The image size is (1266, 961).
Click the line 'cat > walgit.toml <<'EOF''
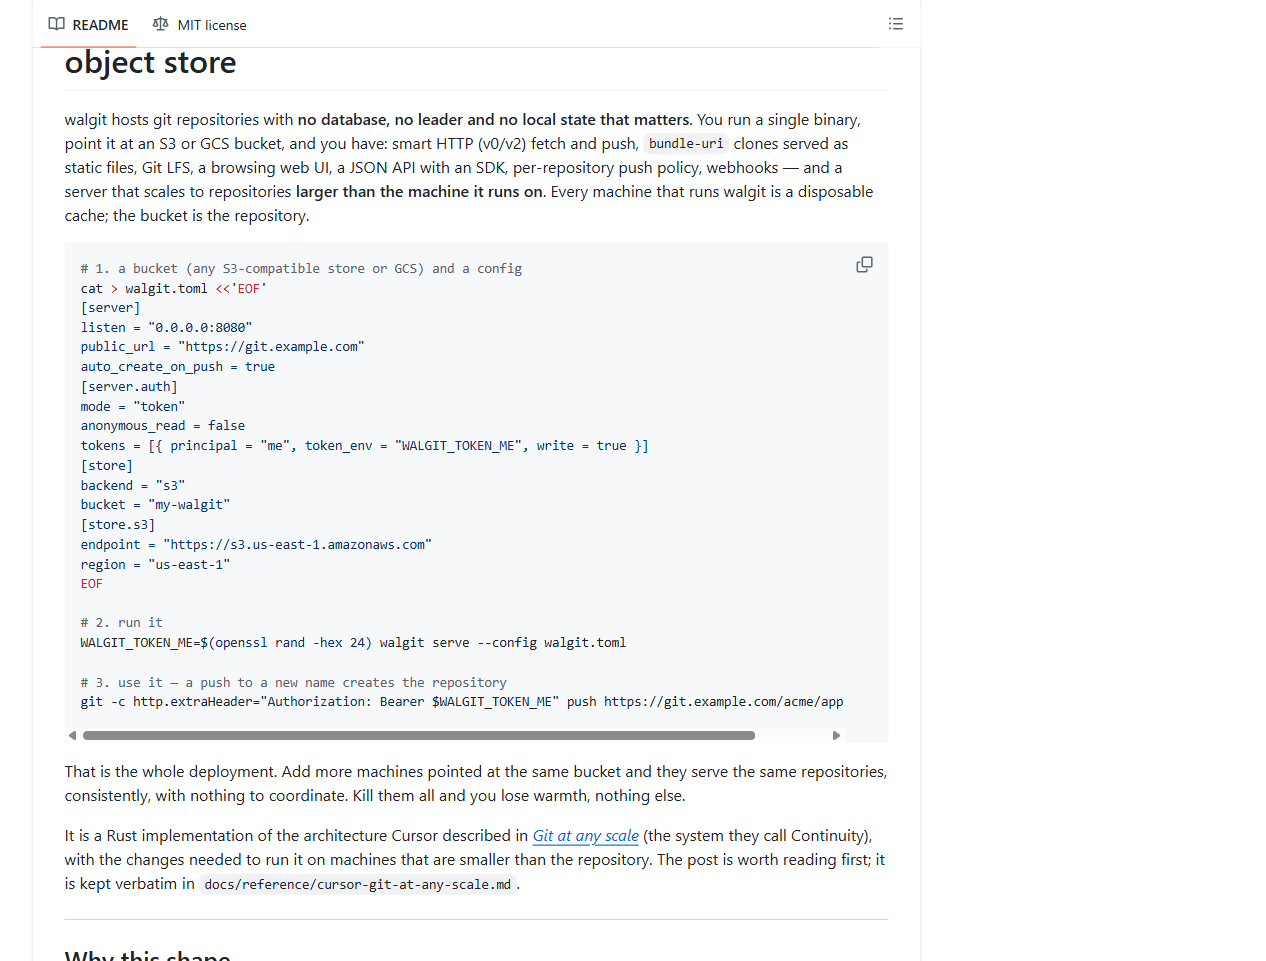pos(174,289)
